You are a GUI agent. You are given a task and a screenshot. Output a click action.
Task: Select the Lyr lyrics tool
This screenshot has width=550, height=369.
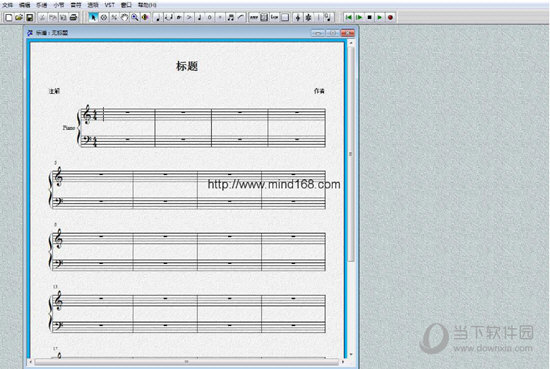(275, 17)
